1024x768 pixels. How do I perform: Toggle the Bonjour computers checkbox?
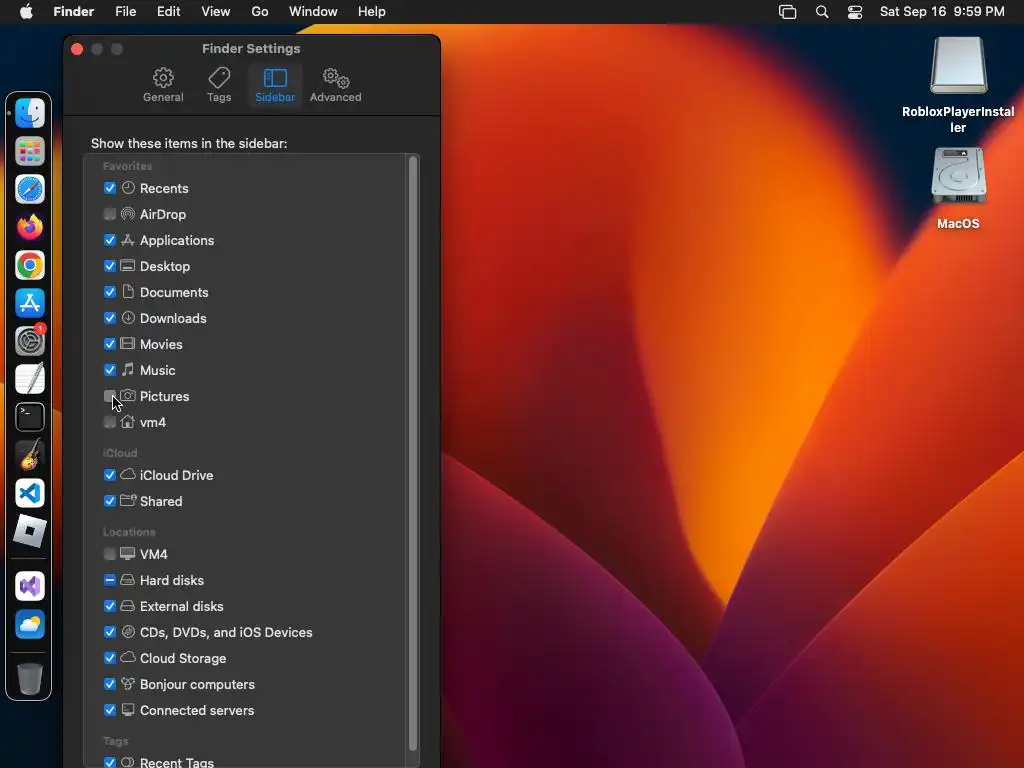tap(110, 684)
